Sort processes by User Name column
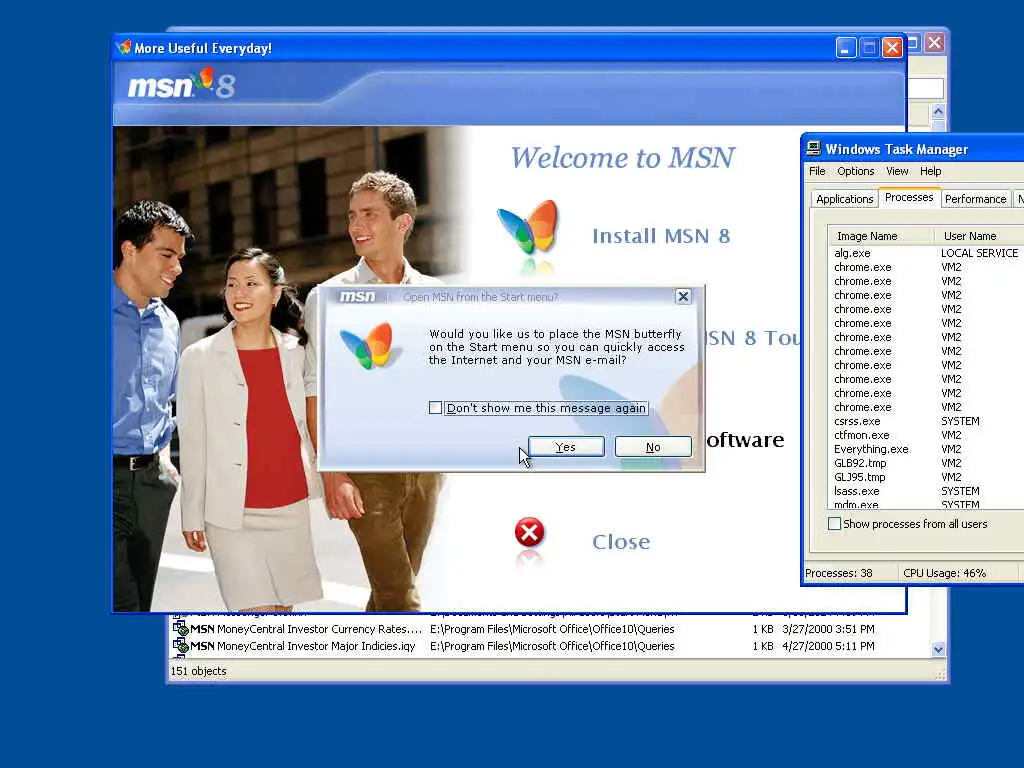Viewport: 1024px width, 768px height. pyautogui.click(x=979, y=236)
